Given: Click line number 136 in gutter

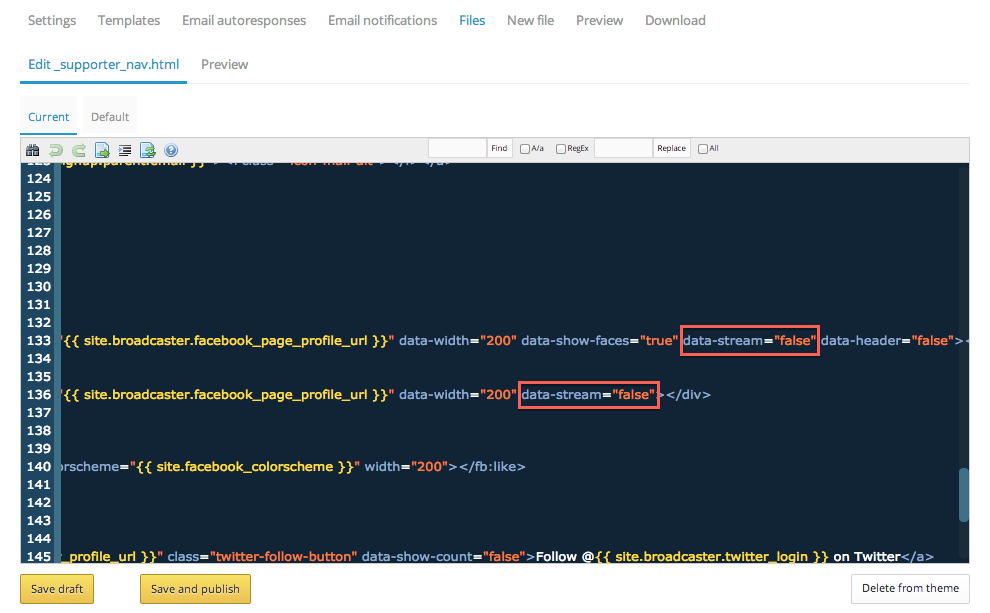Looking at the screenshot, I should [x=39, y=395].
